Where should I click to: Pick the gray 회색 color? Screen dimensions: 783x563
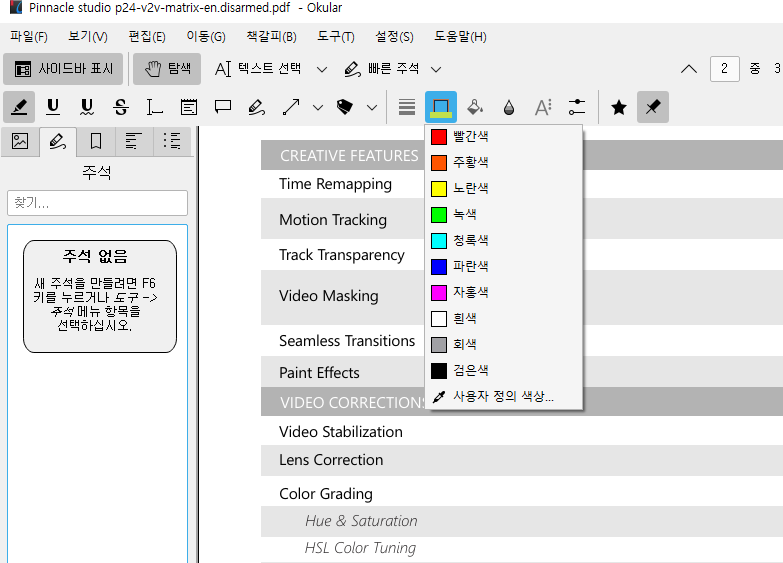503,344
